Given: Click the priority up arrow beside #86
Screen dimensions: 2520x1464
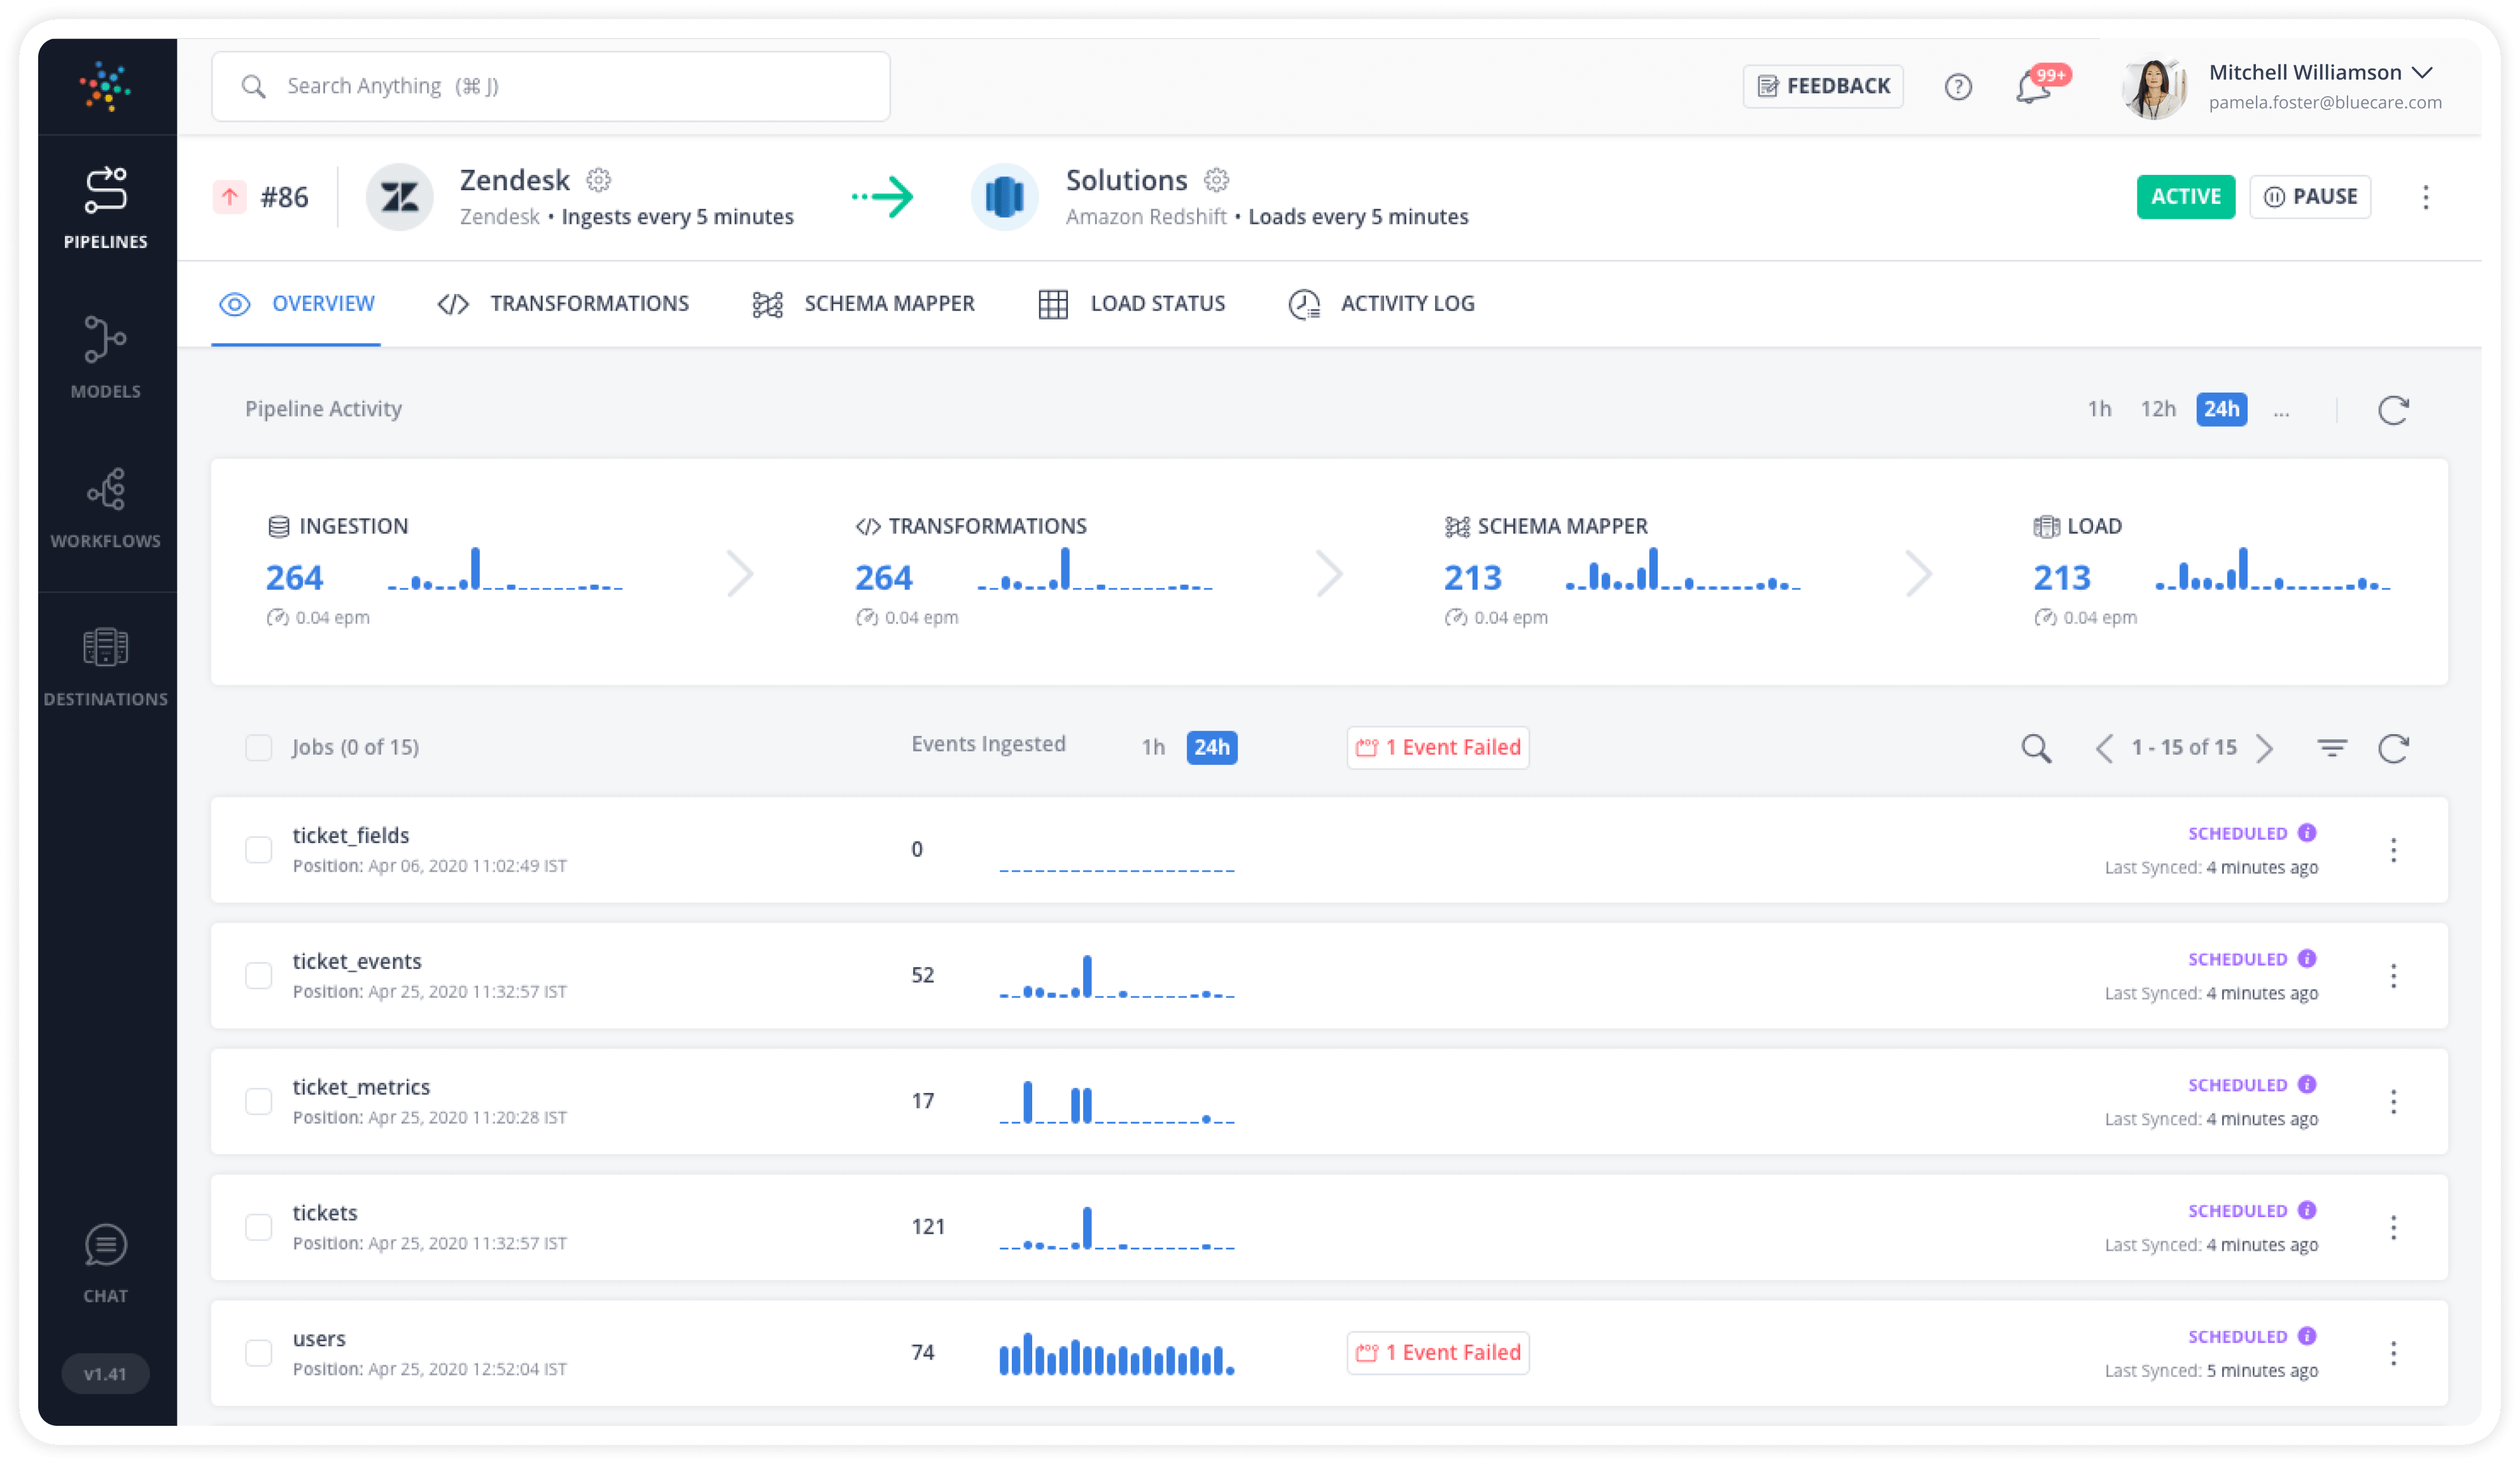Looking at the screenshot, I should point(229,196).
